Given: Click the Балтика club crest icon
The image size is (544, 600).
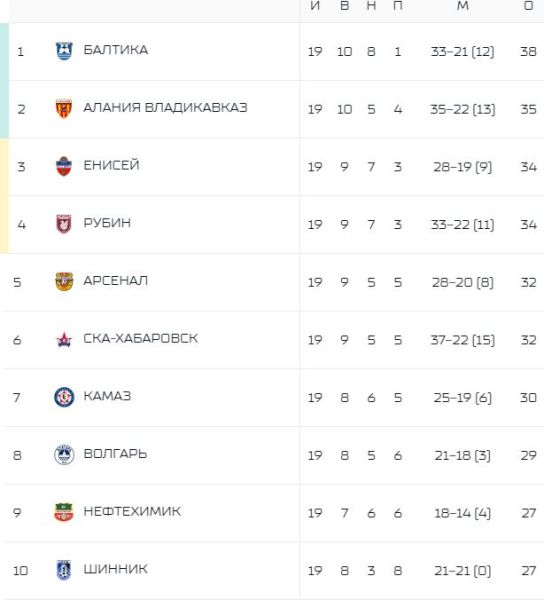Looking at the screenshot, I should point(64,51).
